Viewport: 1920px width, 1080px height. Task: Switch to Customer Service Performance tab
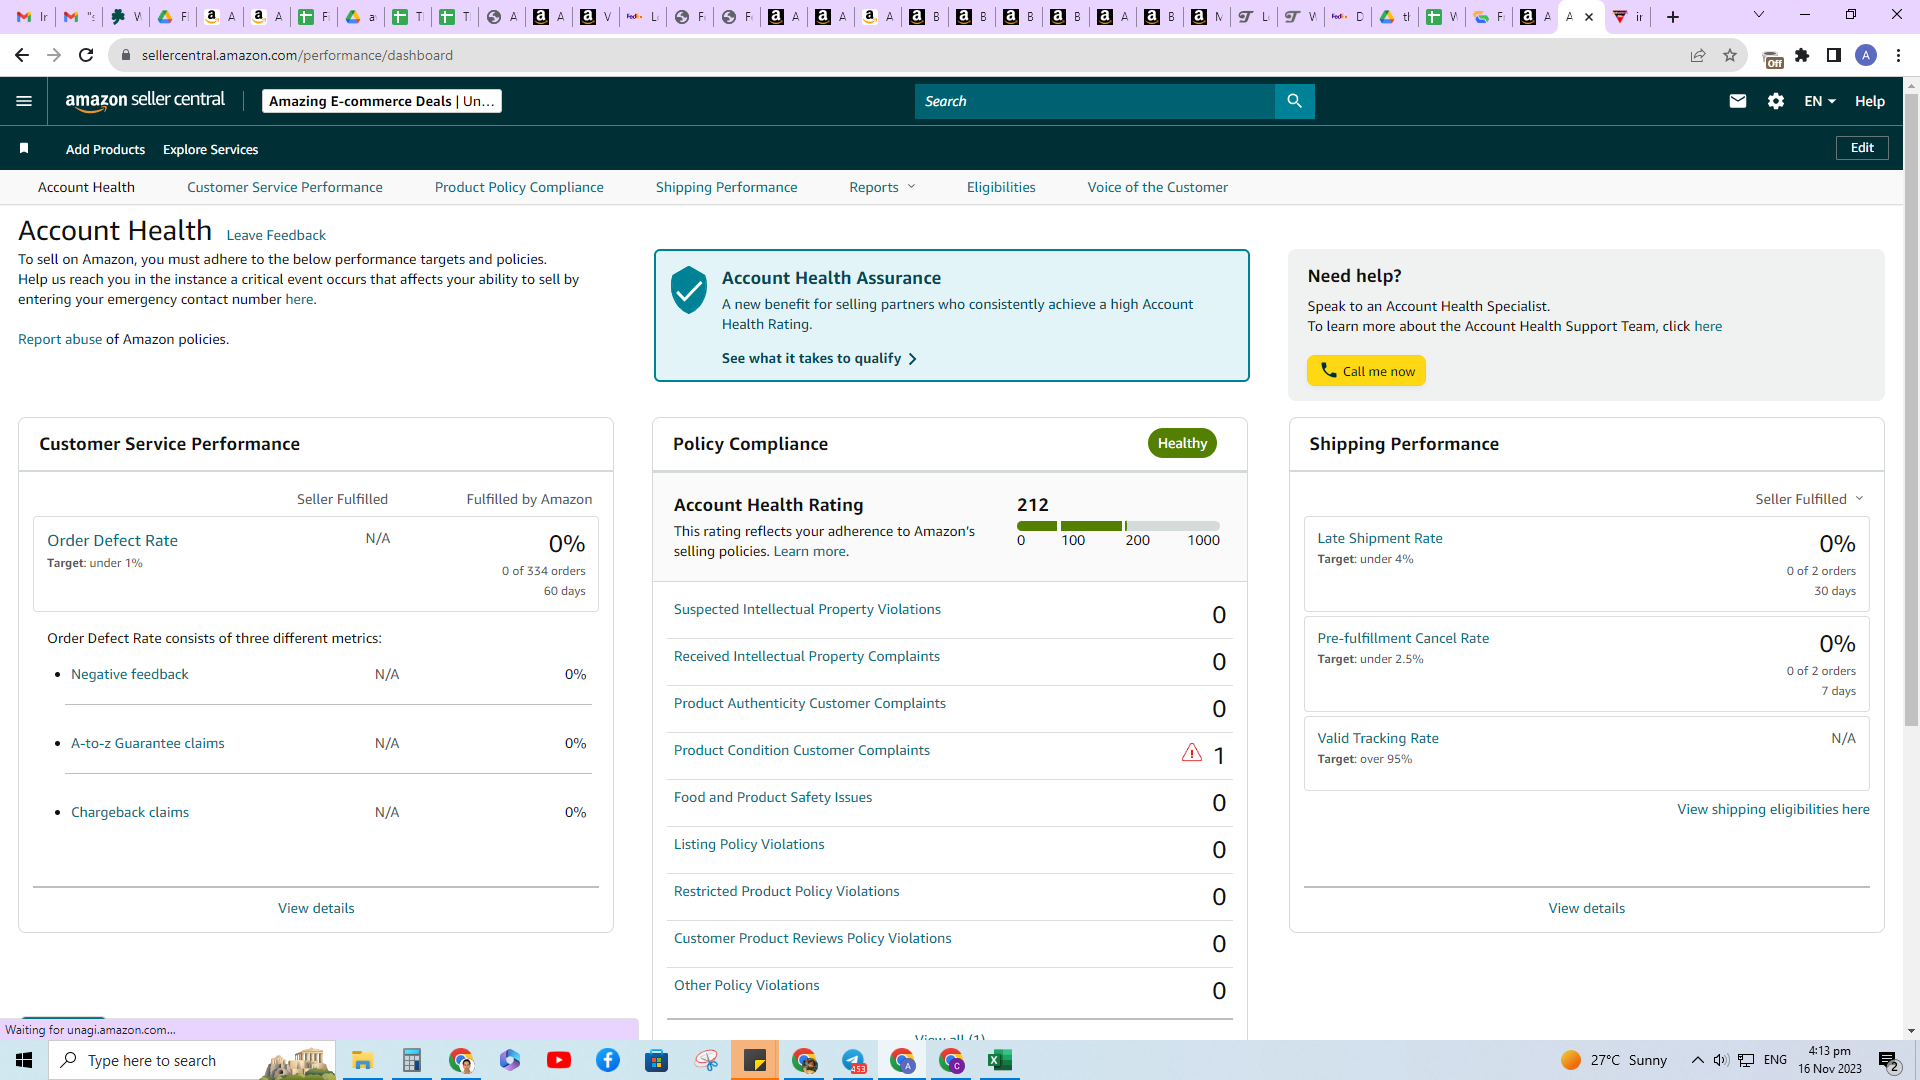[x=285, y=187]
